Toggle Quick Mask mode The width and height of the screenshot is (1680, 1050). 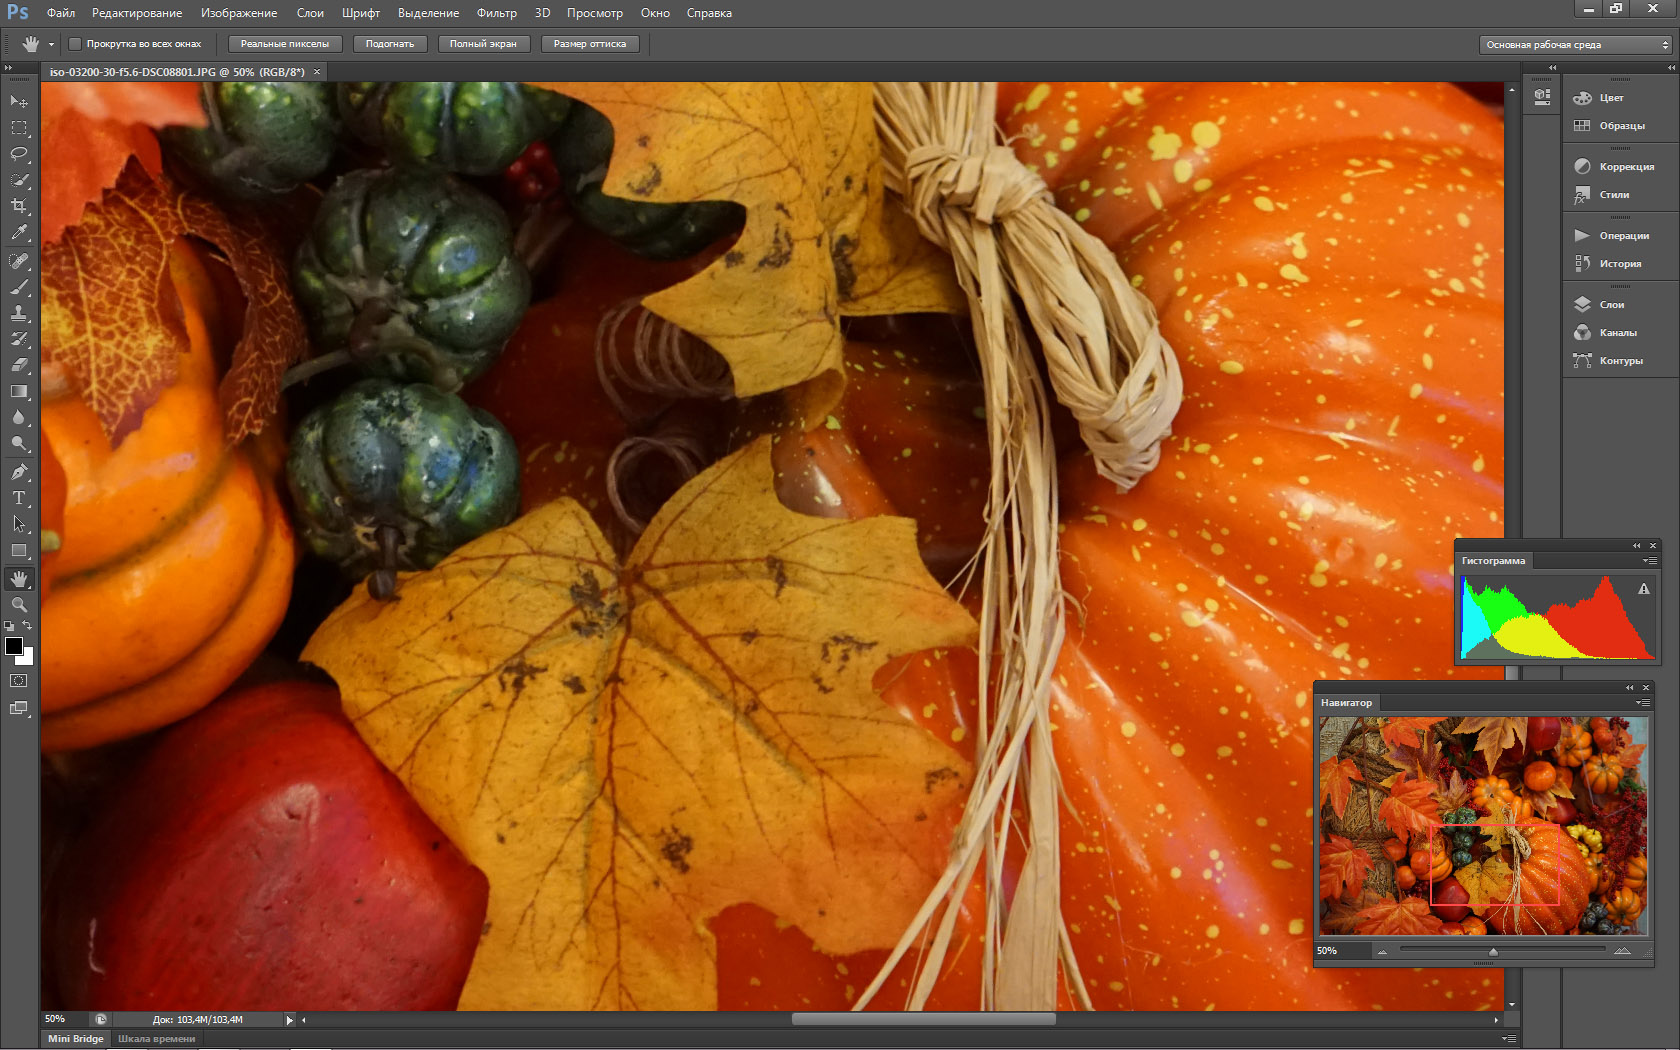(x=19, y=681)
